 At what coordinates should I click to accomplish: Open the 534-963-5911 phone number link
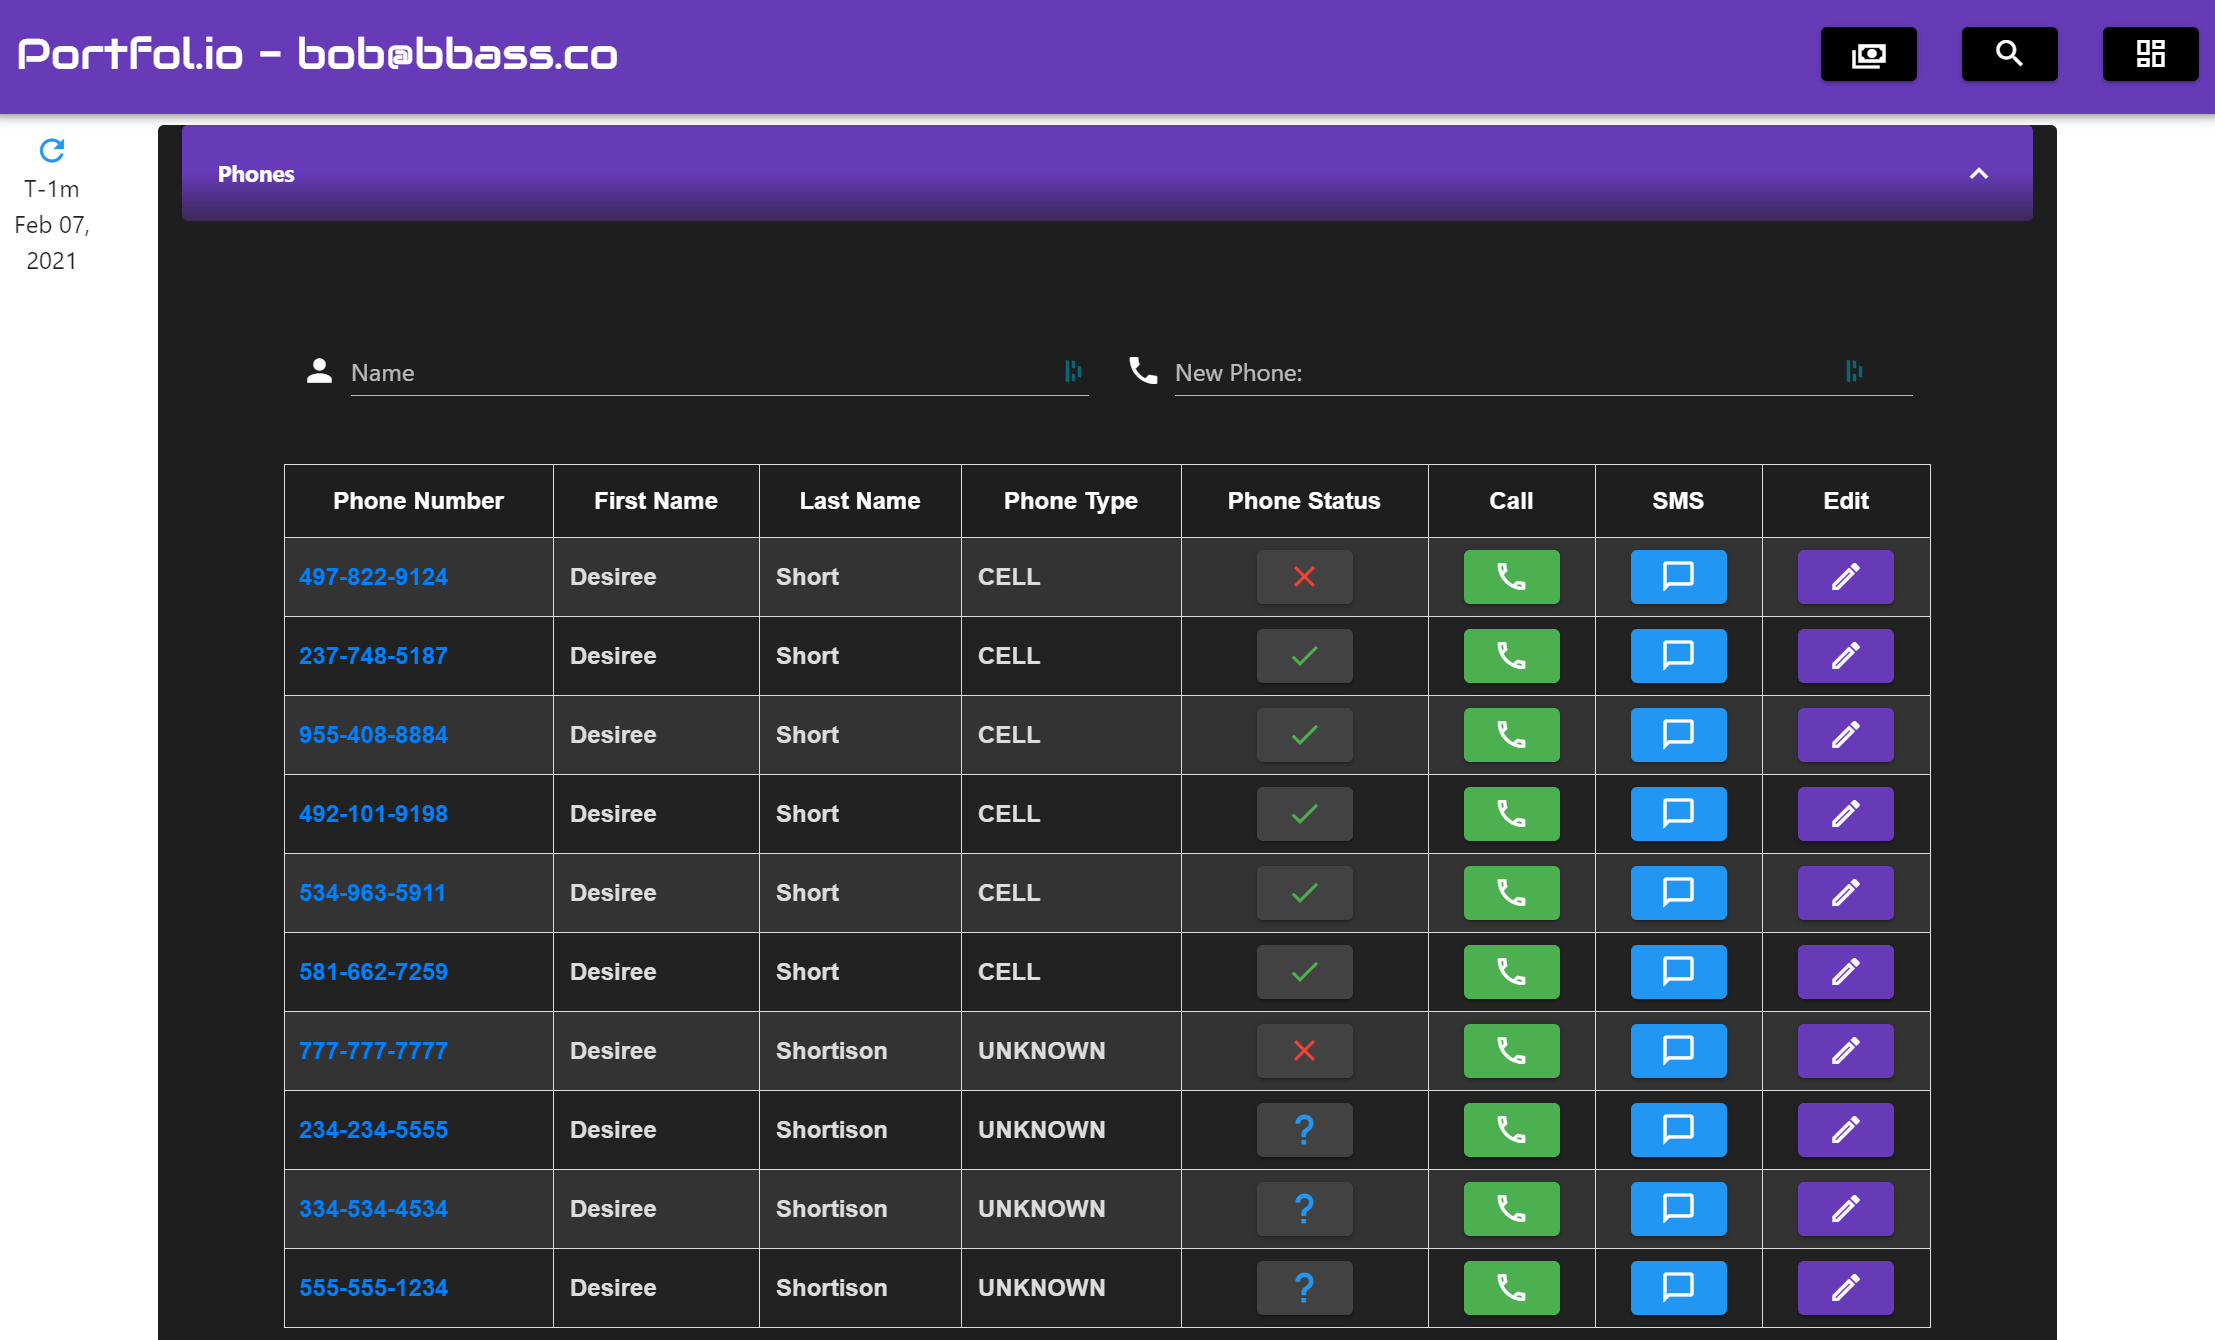pos(372,893)
